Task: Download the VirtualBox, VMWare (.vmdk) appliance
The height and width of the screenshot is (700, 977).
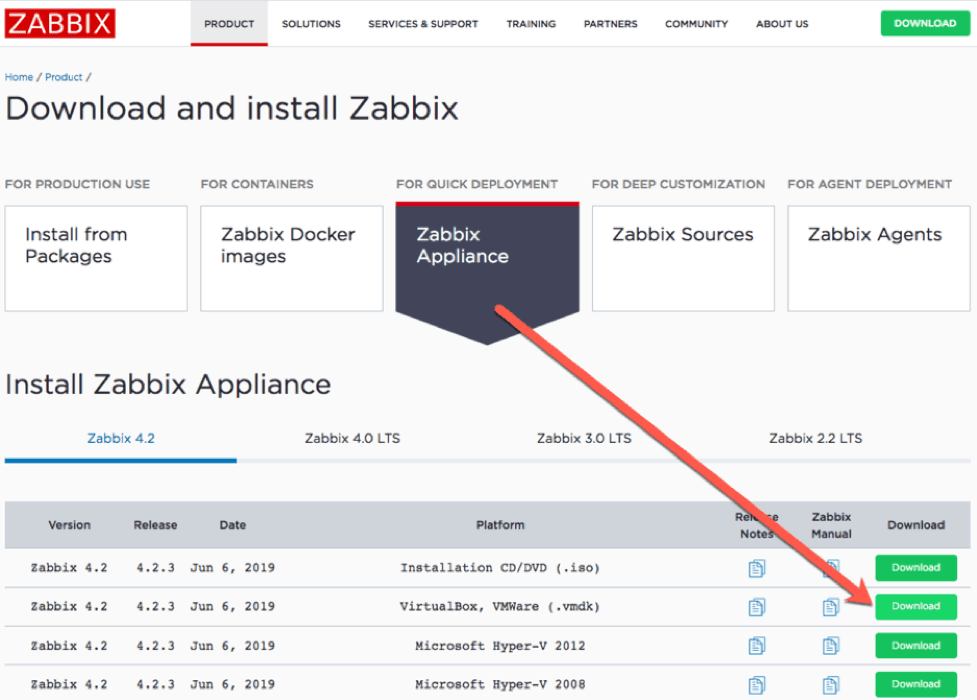Action: pyautogui.click(x=916, y=607)
